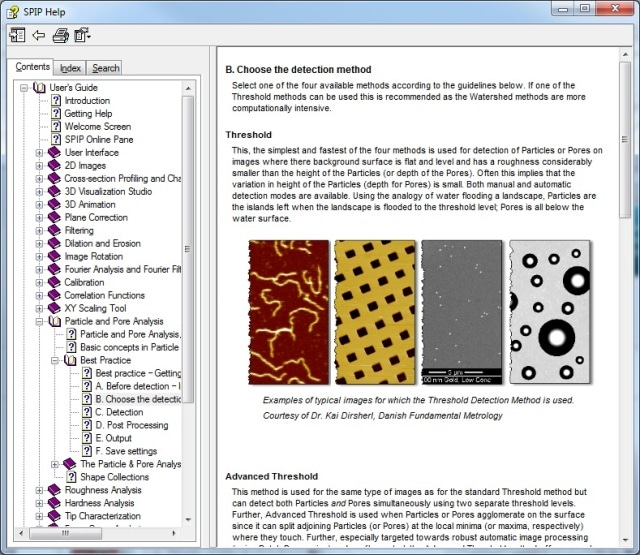
Task: Click the yellow grid pores example image
Action: click(375, 312)
